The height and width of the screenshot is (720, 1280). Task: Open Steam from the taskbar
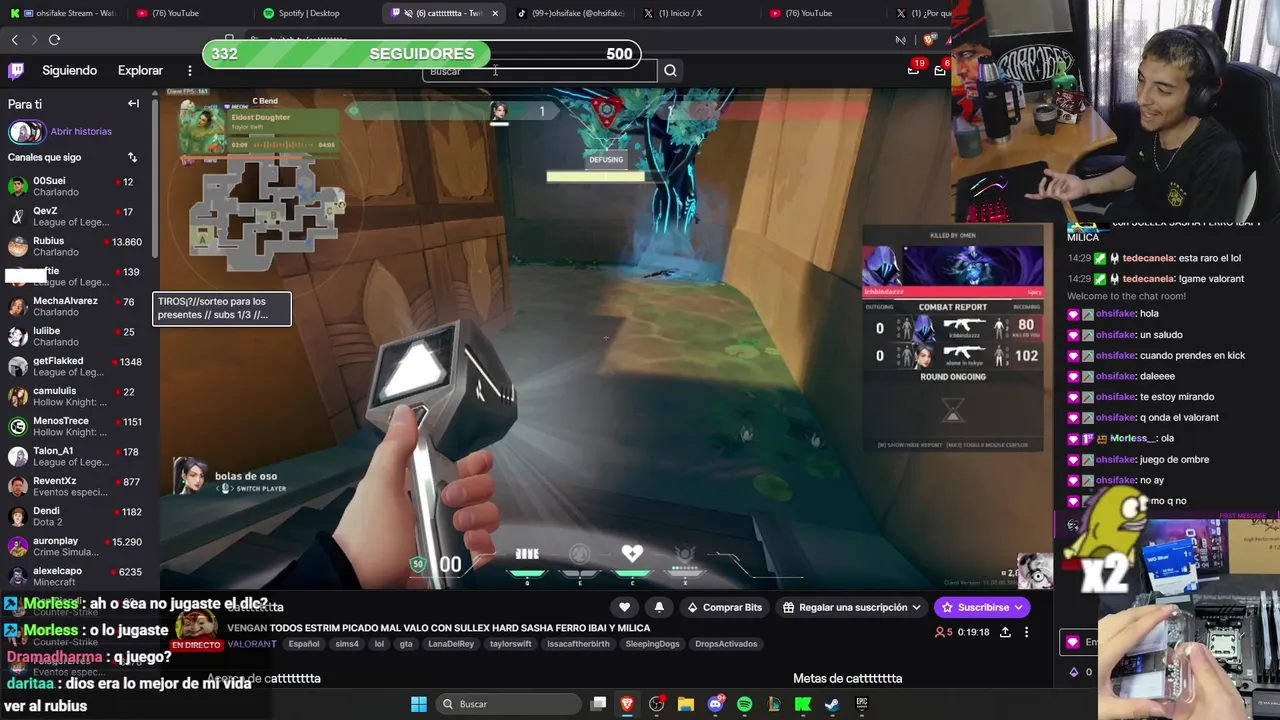[832, 704]
